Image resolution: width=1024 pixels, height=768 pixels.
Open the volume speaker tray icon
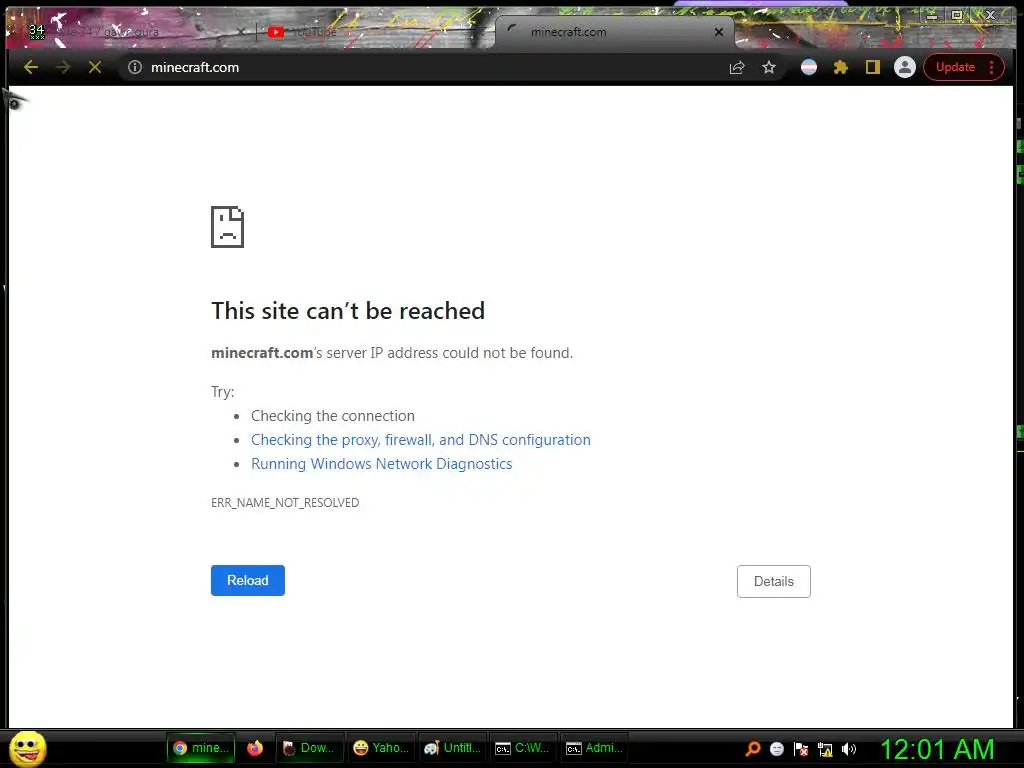848,748
